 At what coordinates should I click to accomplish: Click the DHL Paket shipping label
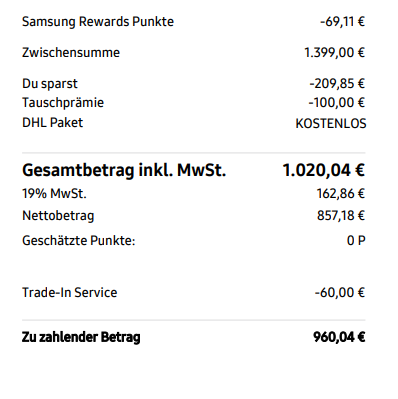point(52,123)
